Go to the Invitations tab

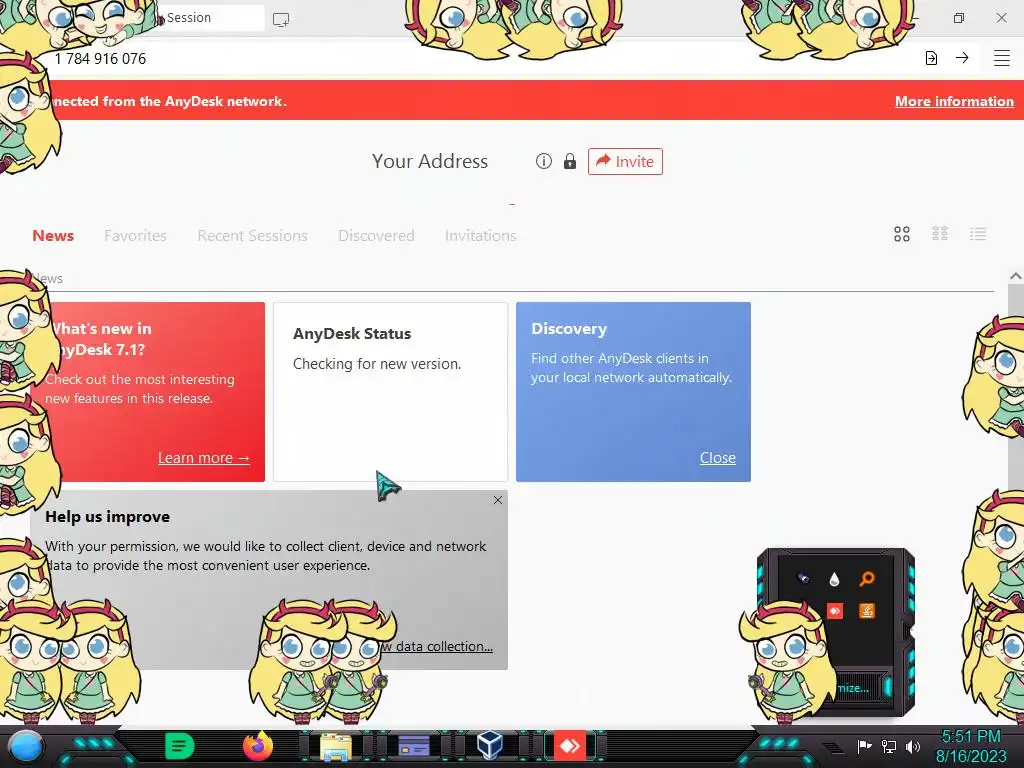481,236
